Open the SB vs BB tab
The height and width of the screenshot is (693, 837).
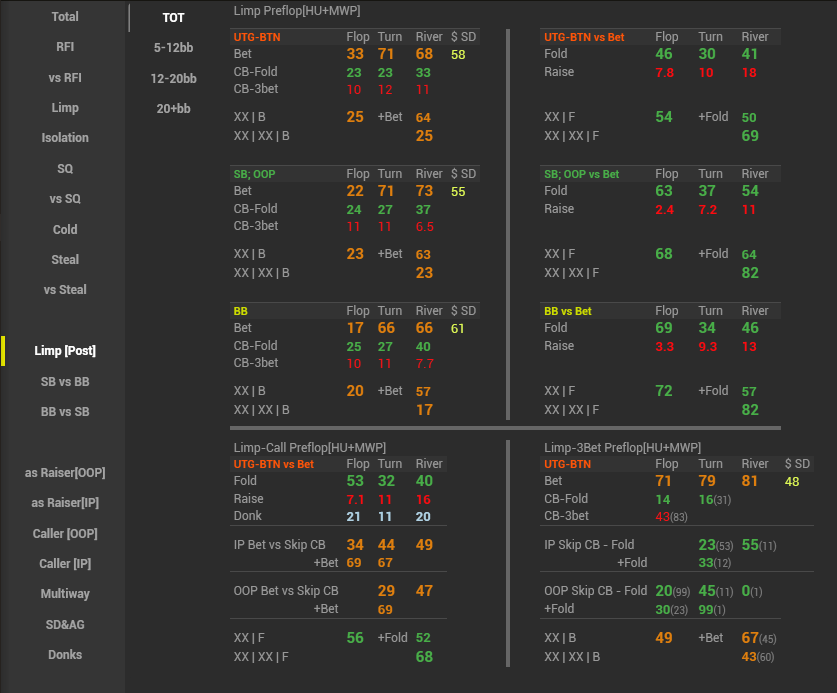tap(65, 382)
